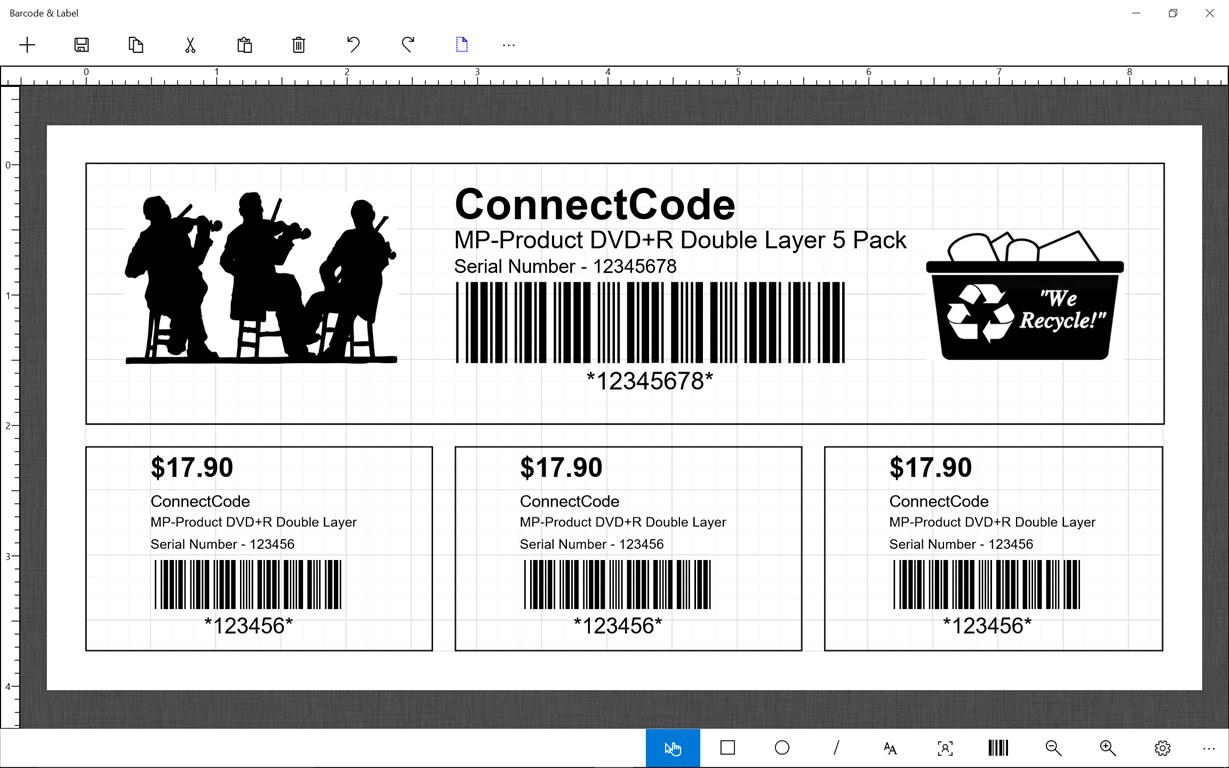Save the current label design
1229x768 pixels.
(x=81, y=44)
